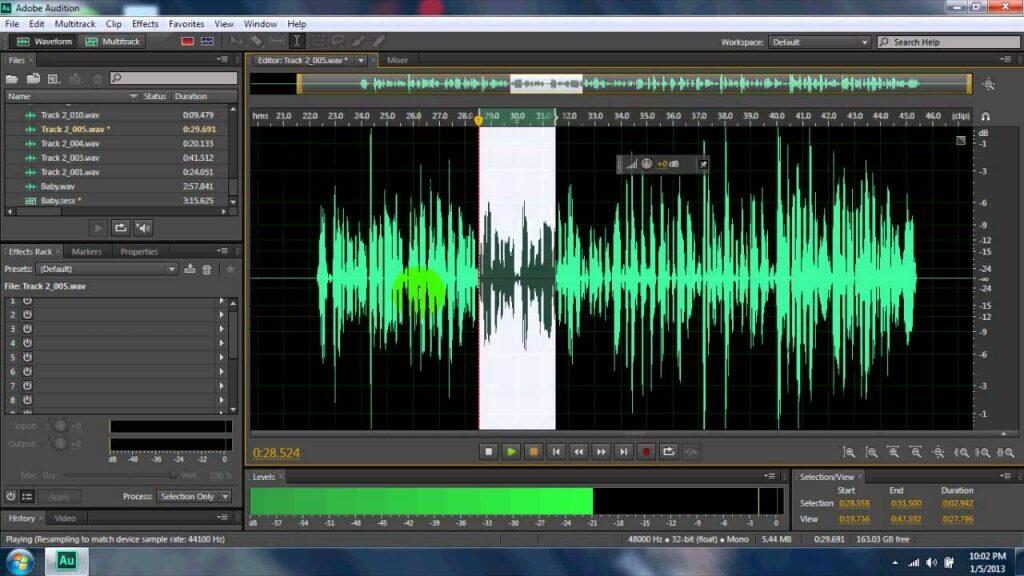Mark preset as favorite star icon
The height and width of the screenshot is (576, 1024).
(230, 269)
